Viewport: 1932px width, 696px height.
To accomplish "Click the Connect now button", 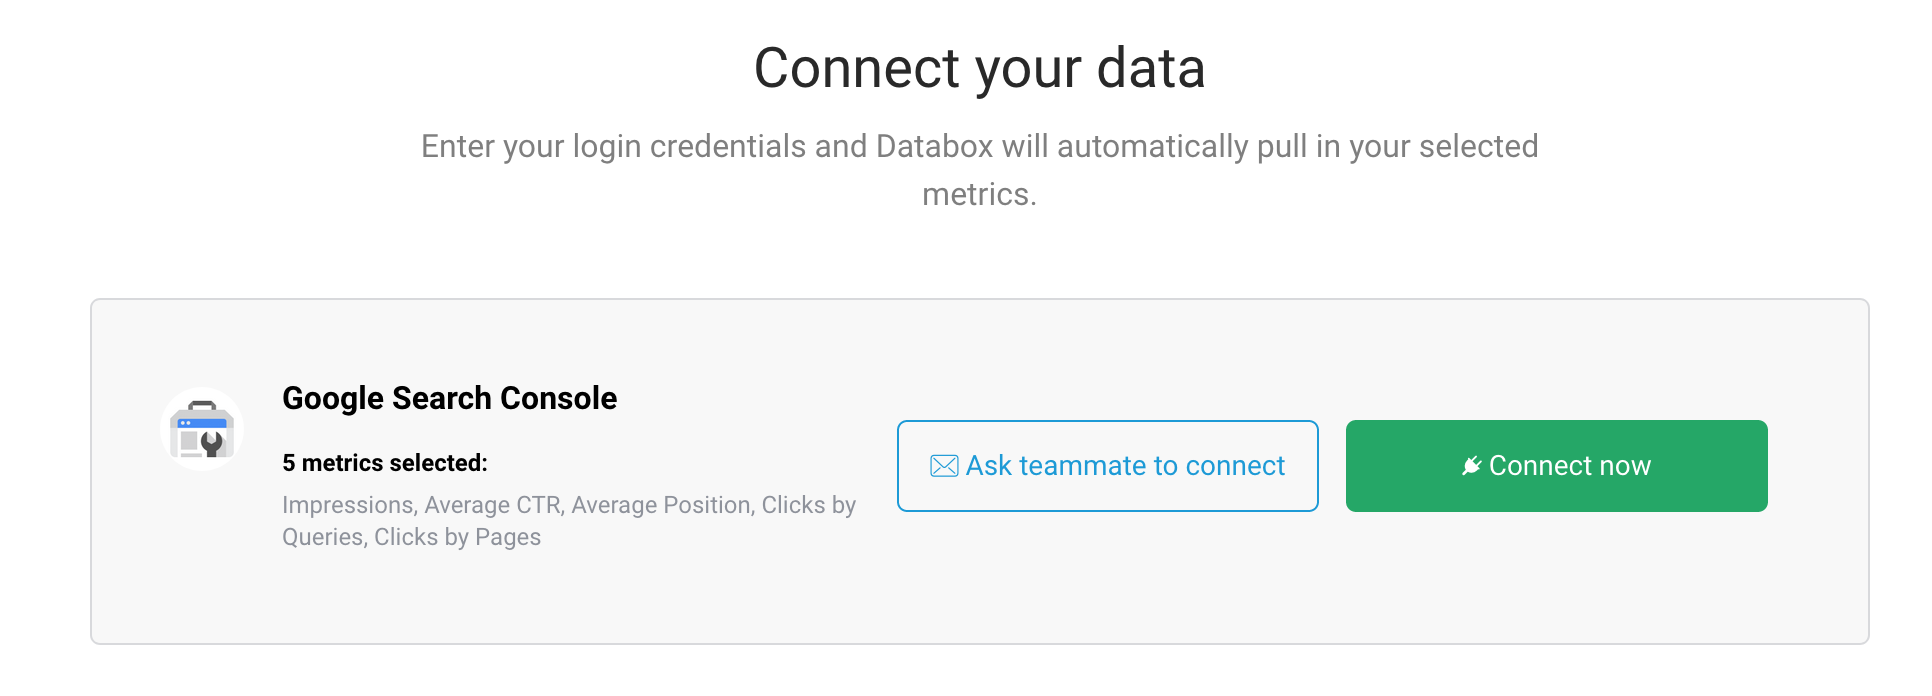I will coord(1556,465).
